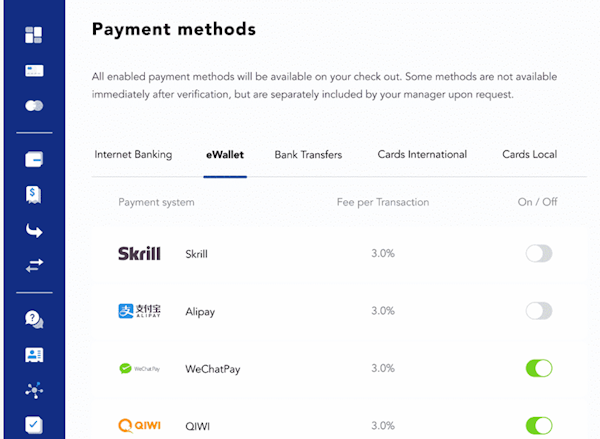Turn on the Alipay payment toggle
Screen dimensions: 600x439
tap(539, 311)
